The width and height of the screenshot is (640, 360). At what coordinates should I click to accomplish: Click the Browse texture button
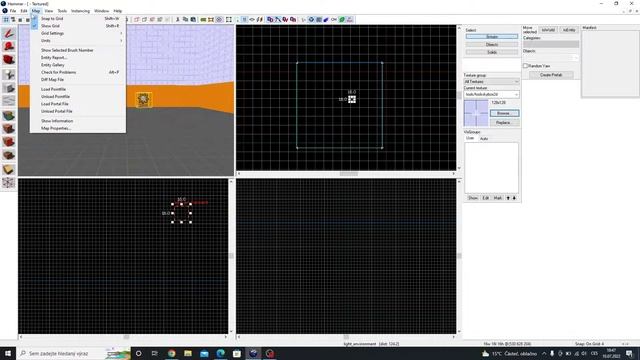pyautogui.click(x=504, y=113)
